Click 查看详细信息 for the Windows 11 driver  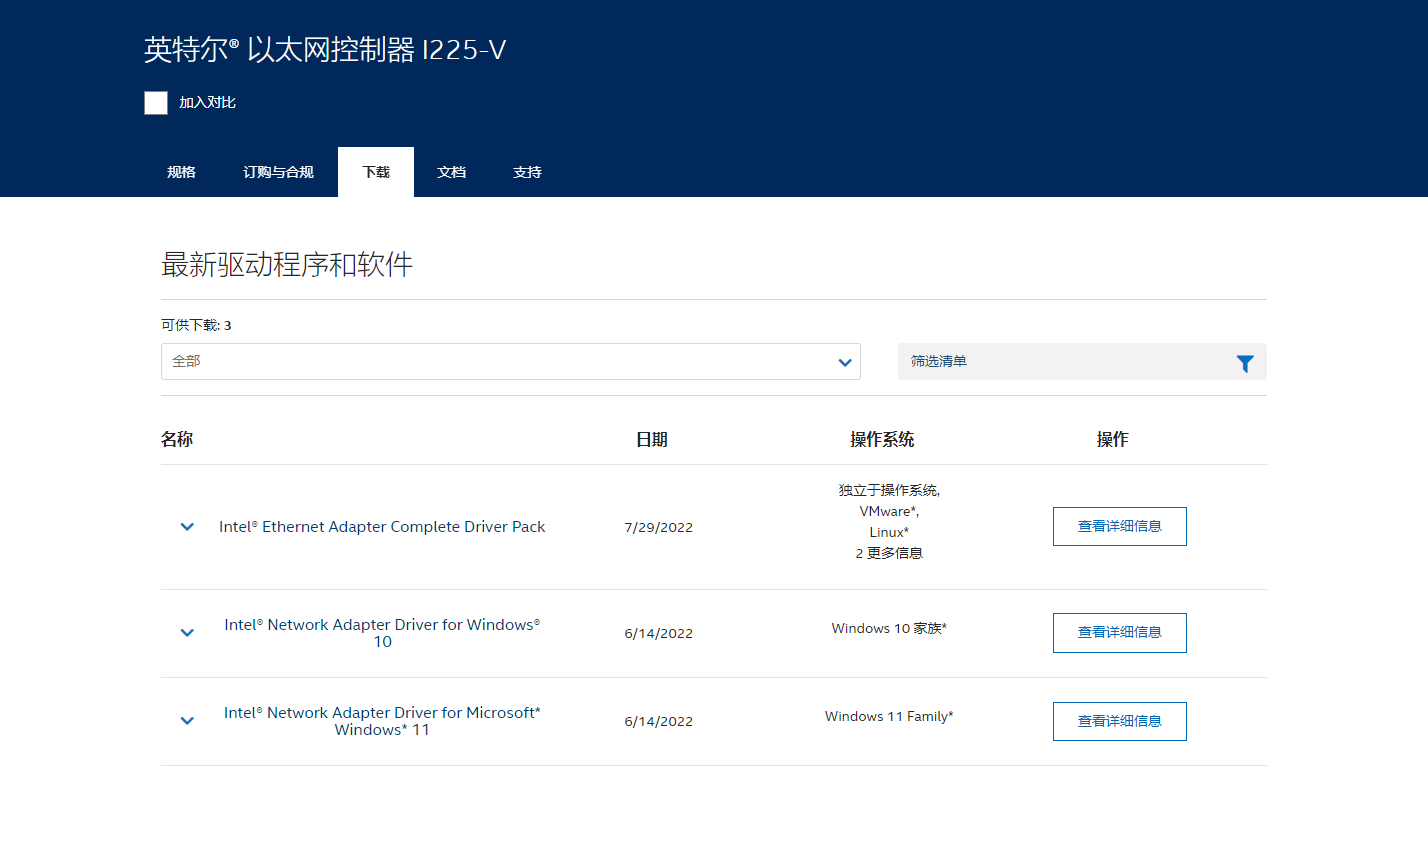pyautogui.click(x=1119, y=721)
